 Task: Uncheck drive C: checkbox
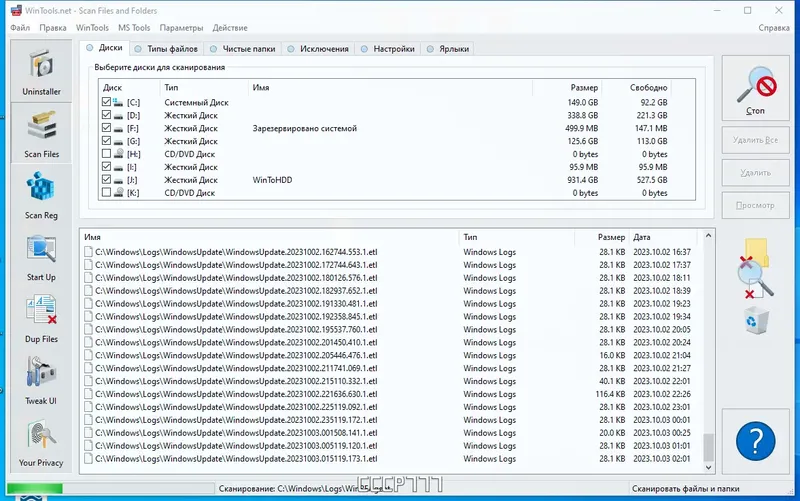106,102
